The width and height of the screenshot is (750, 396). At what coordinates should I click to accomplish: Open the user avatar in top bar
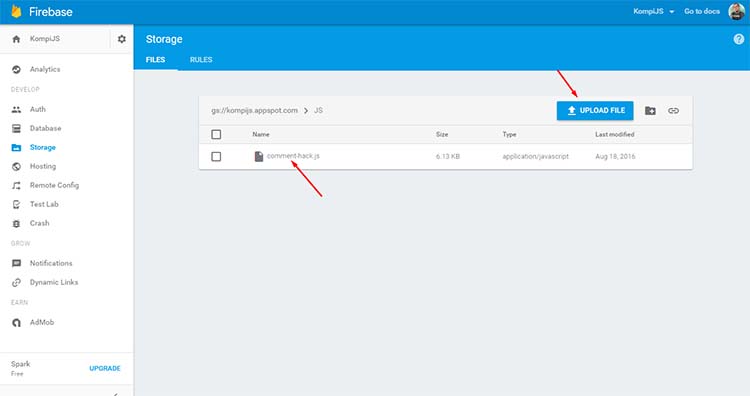[737, 11]
